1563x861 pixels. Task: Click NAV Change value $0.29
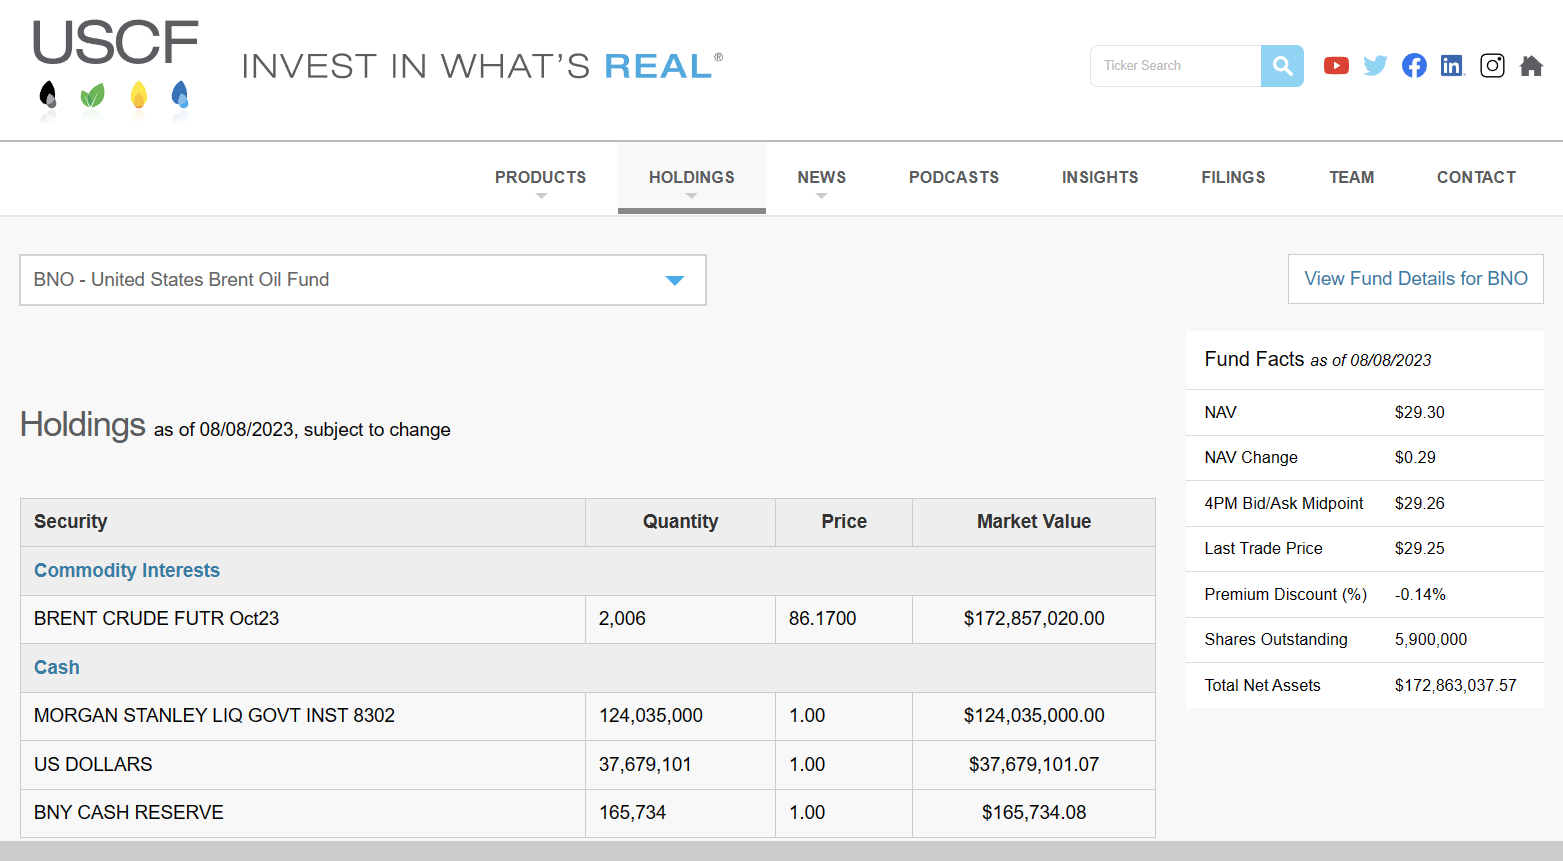click(x=1415, y=457)
